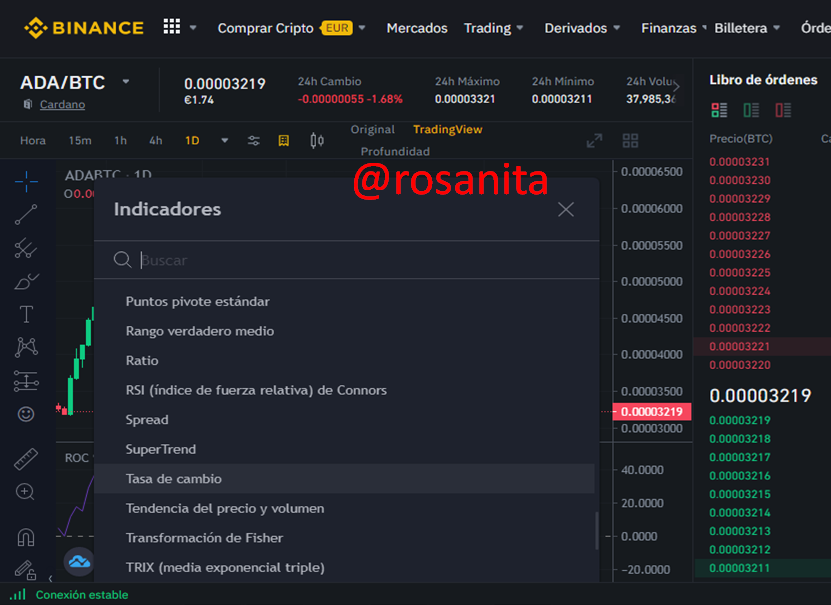This screenshot has width=831, height=605.
Task: Click the buy order price 0.00003211
Action: (739, 568)
